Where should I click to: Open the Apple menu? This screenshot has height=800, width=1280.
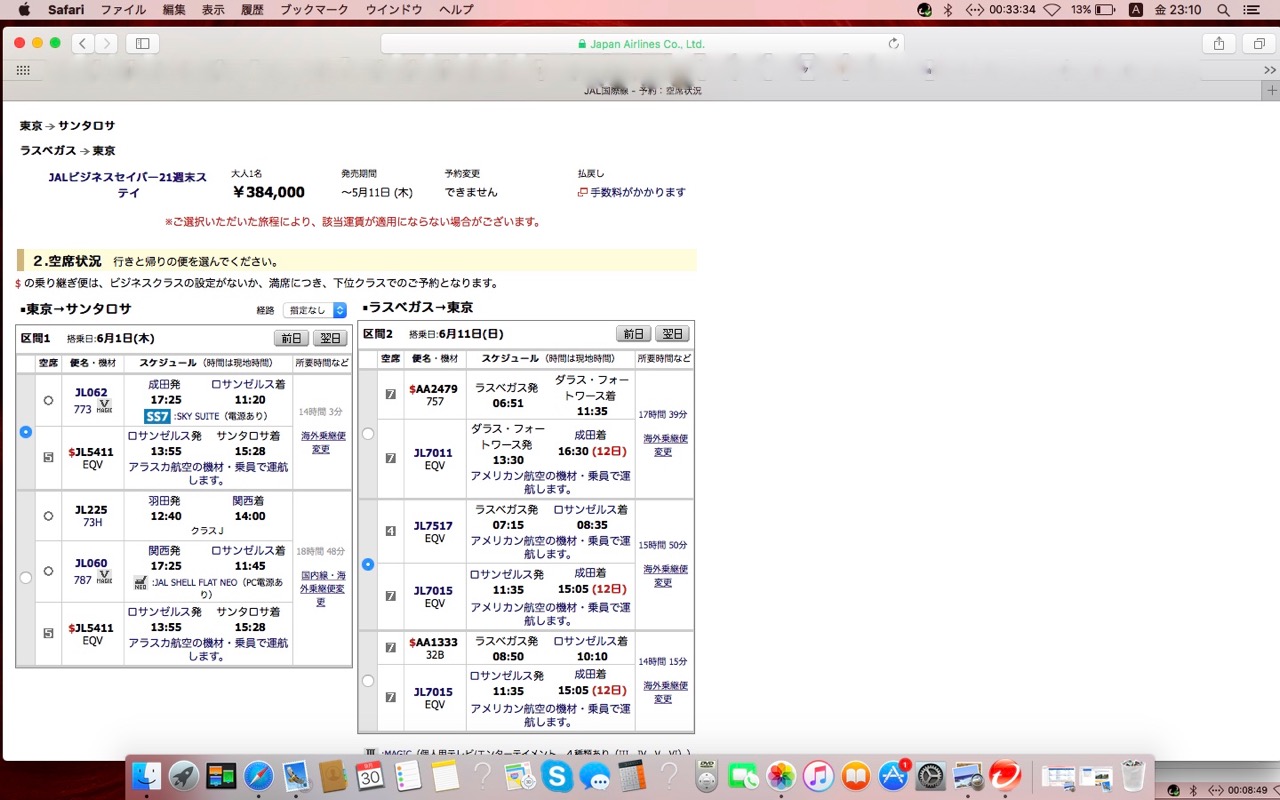[x=24, y=10]
